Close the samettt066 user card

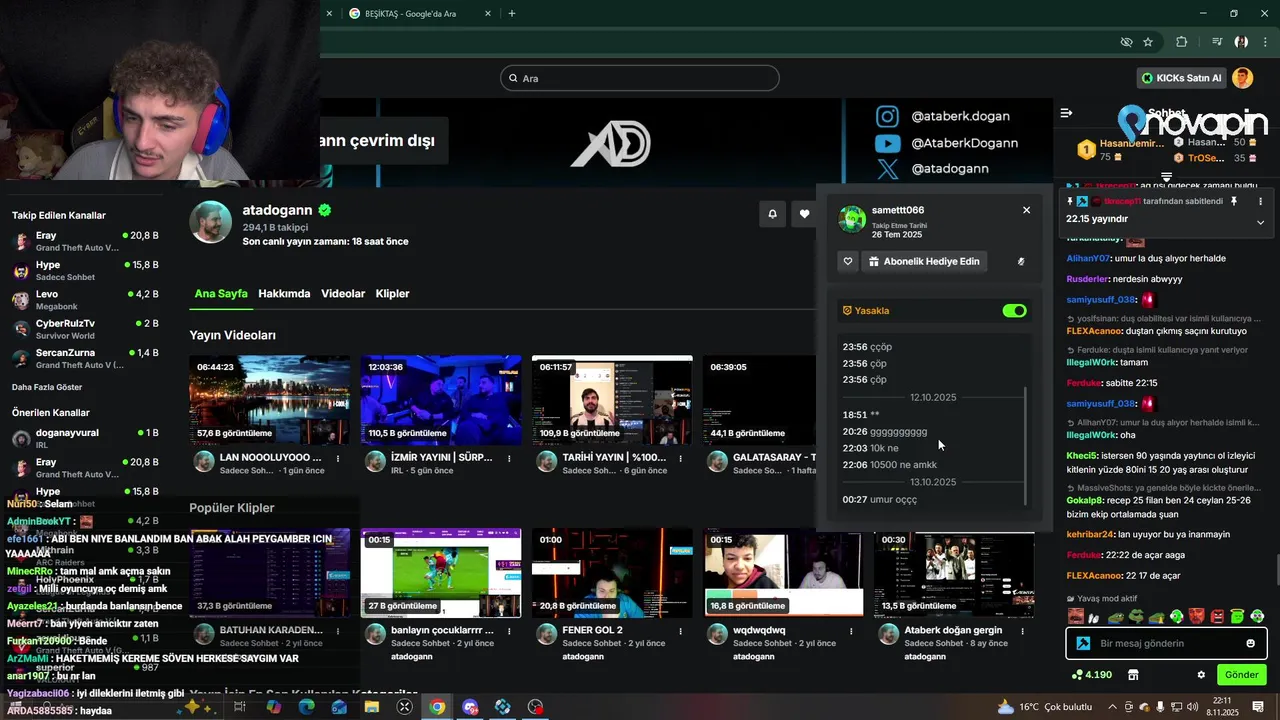[1026, 210]
